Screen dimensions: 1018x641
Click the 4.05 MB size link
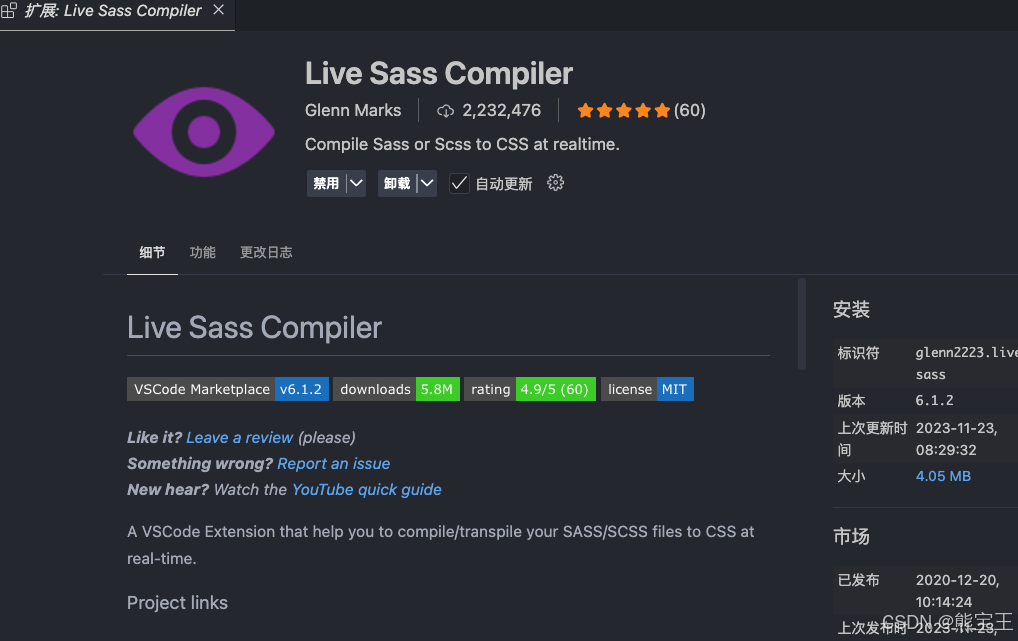pyautogui.click(x=943, y=476)
